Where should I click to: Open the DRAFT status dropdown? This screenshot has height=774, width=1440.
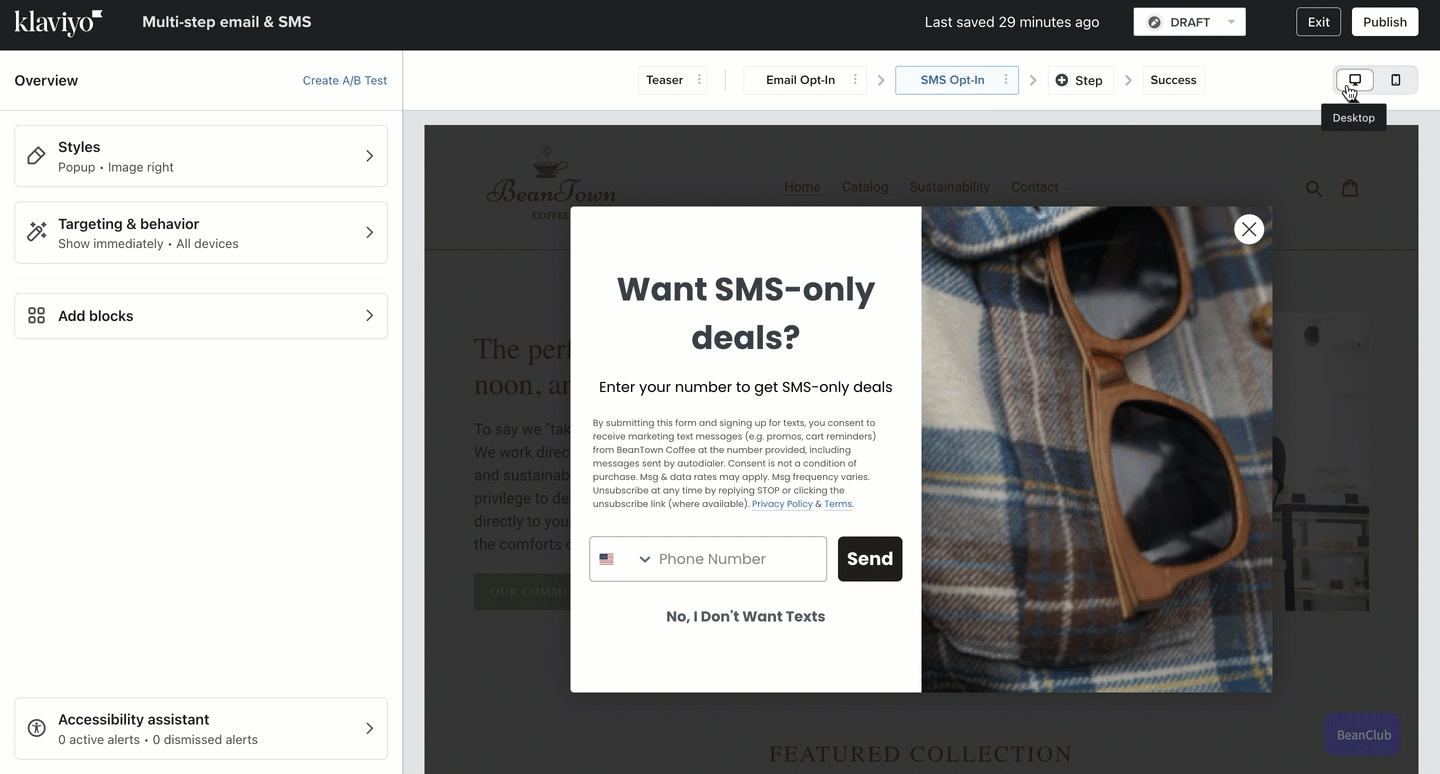(x=1189, y=22)
